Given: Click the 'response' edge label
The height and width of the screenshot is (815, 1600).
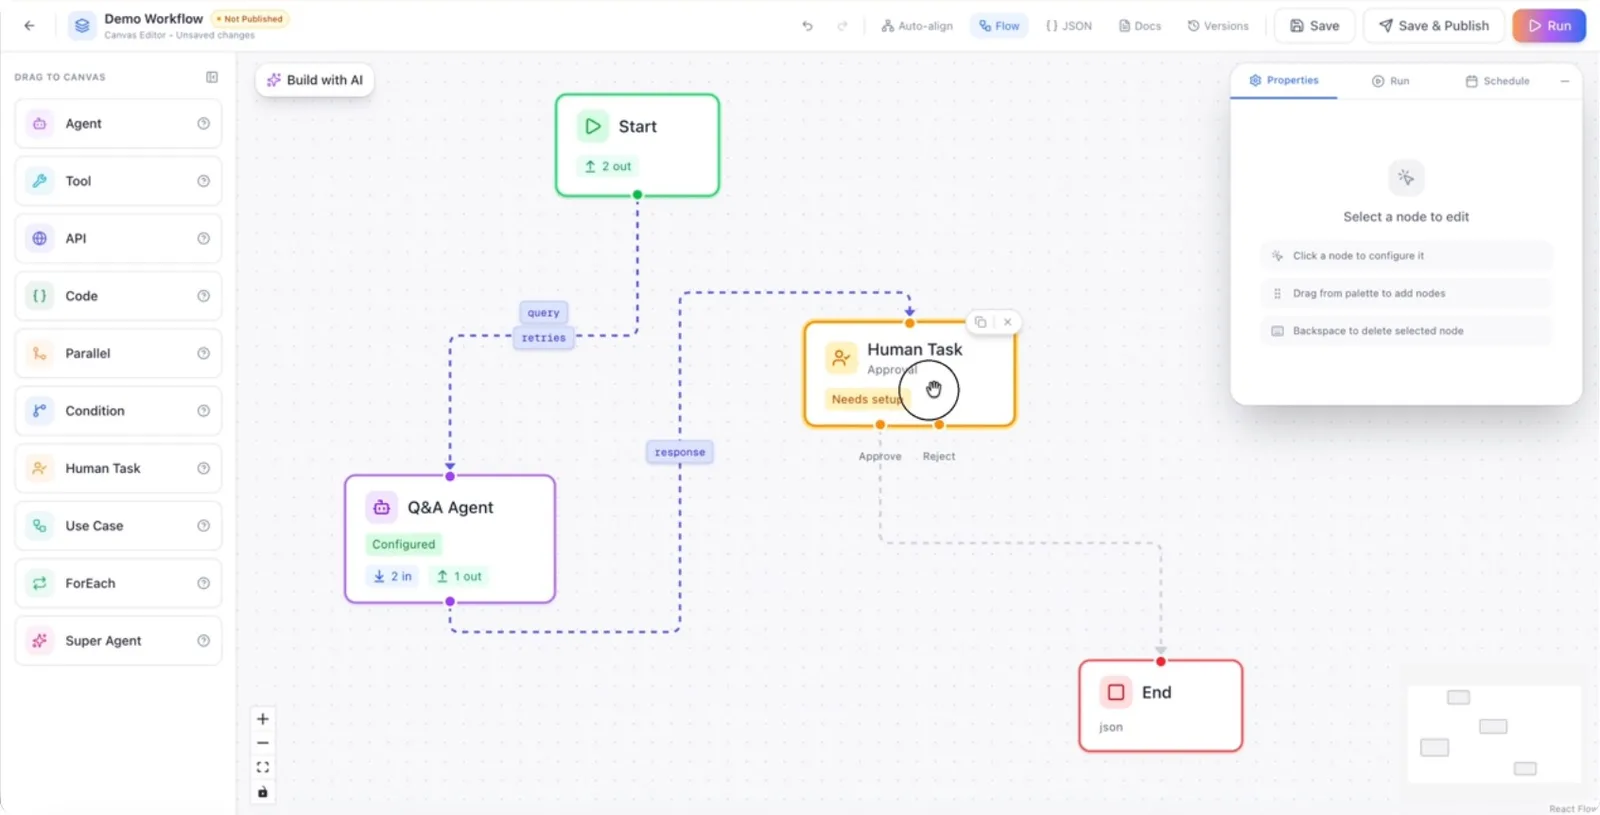Looking at the screenshot, I should click(680, 452).
